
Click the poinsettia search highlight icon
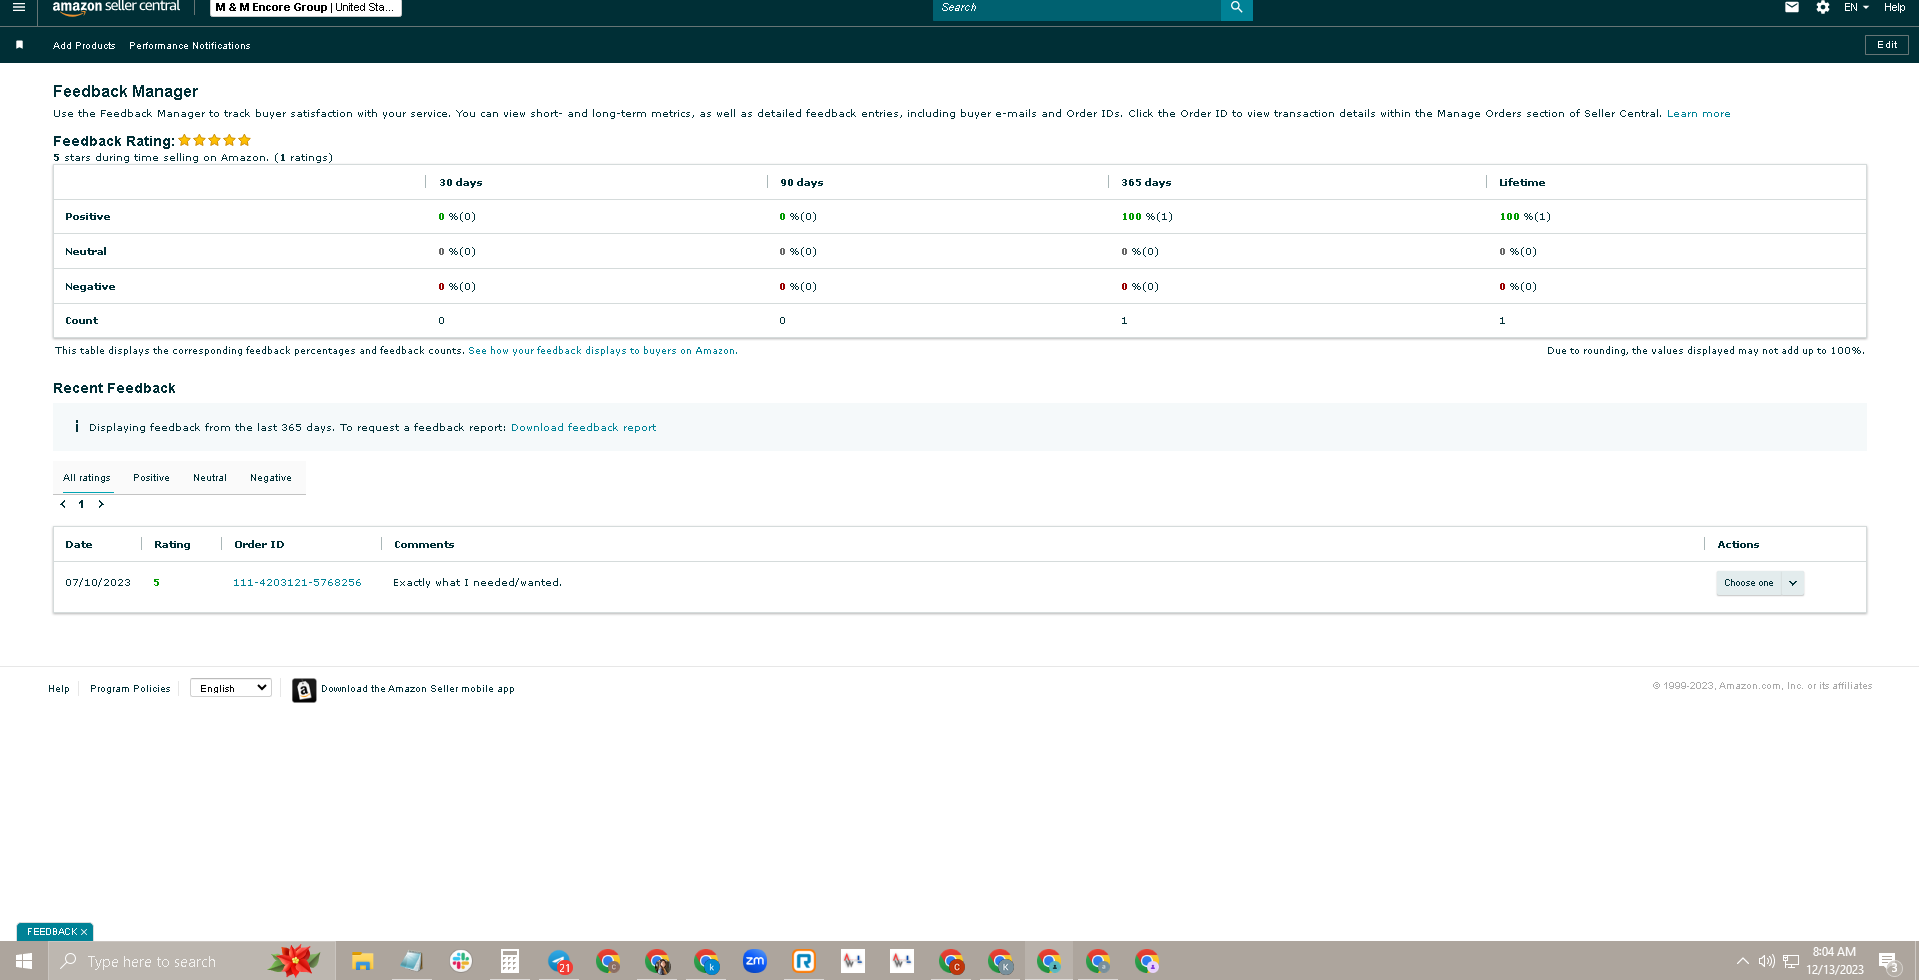pyautogui.click(x=294, y=961)
